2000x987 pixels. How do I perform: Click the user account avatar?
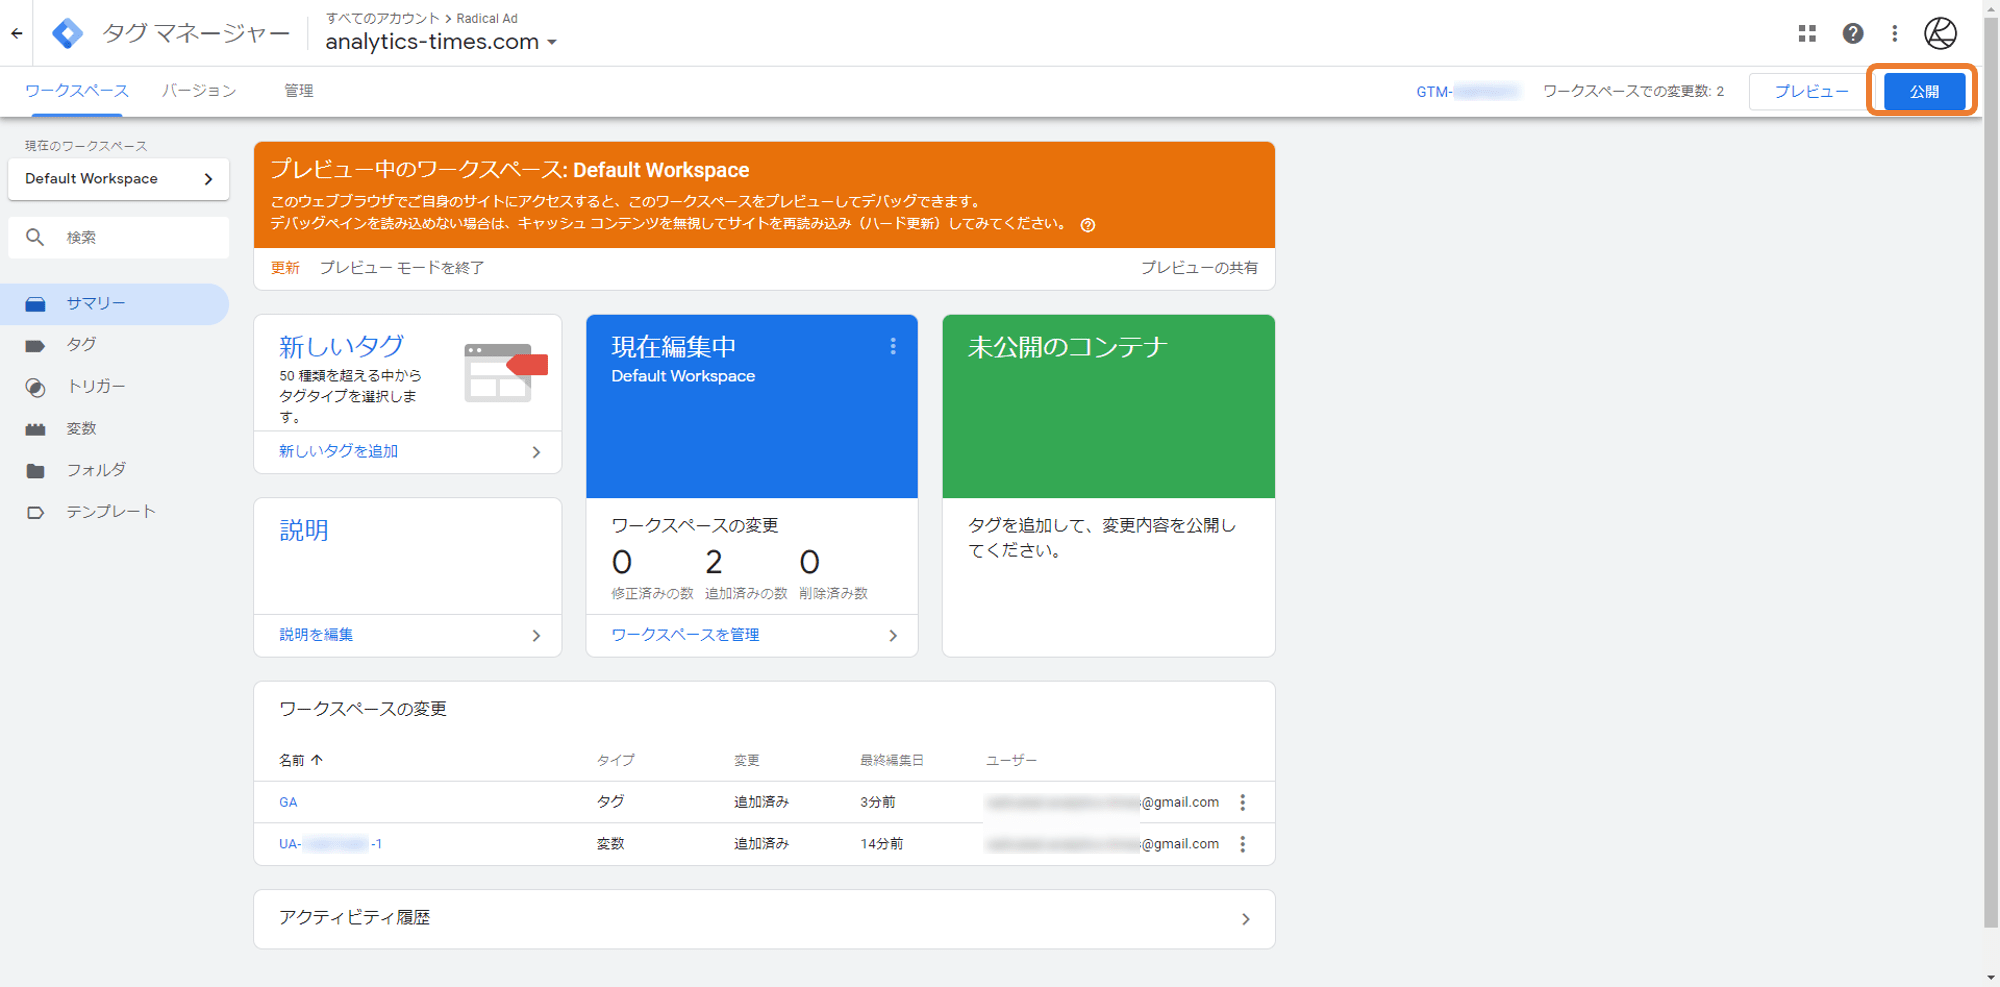[1940, 33]
